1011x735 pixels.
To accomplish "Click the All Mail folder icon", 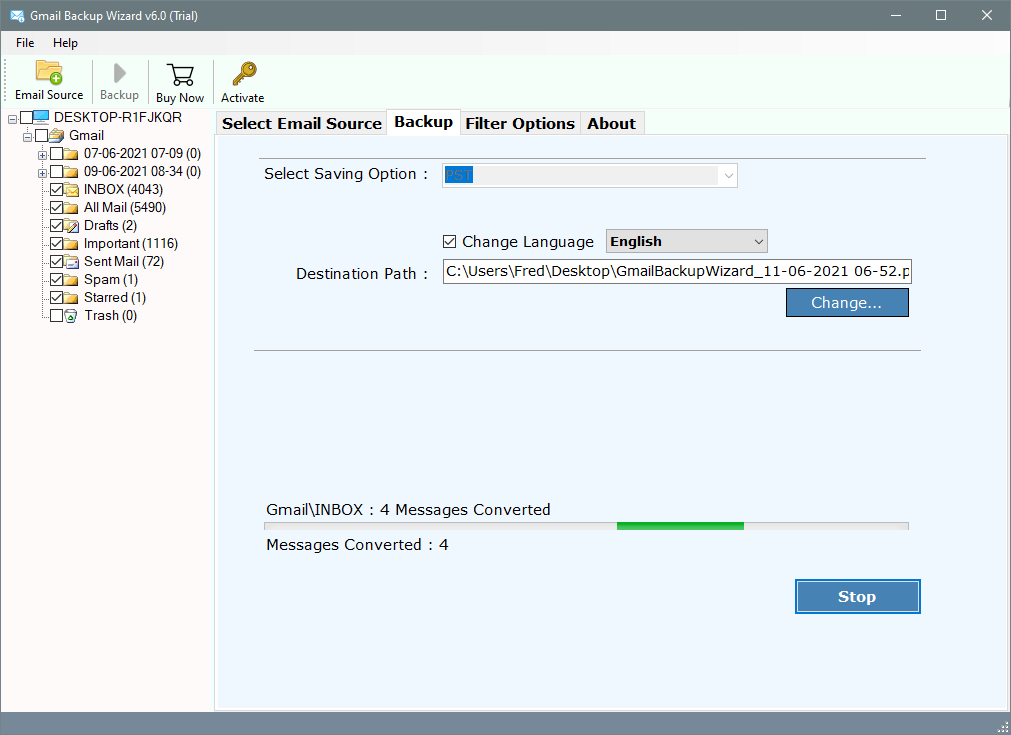I will (x=71, y=208).
